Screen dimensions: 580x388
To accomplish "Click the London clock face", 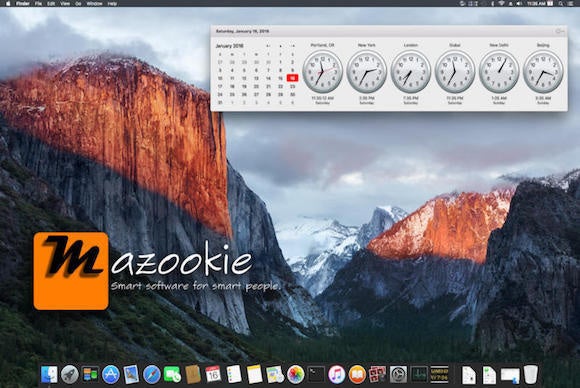I will [411, 72].
